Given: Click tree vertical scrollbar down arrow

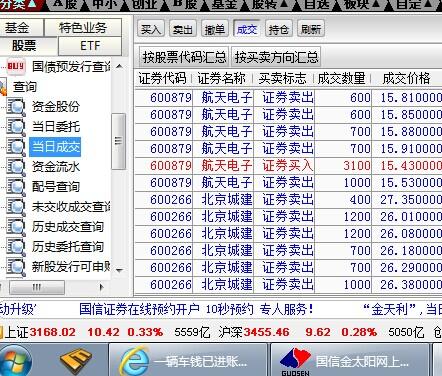Looking at the screenshot, I should pyautogui.click(x=119, y=270).
